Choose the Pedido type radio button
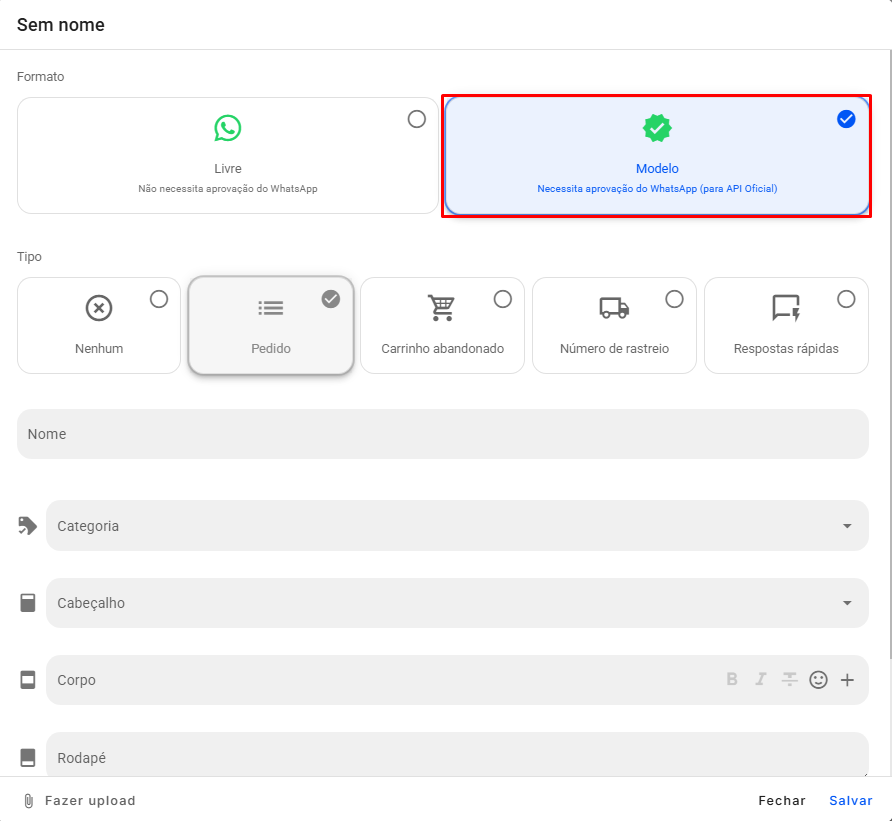The height and width of the screenshot is (821, 892). tap(331, 299)
